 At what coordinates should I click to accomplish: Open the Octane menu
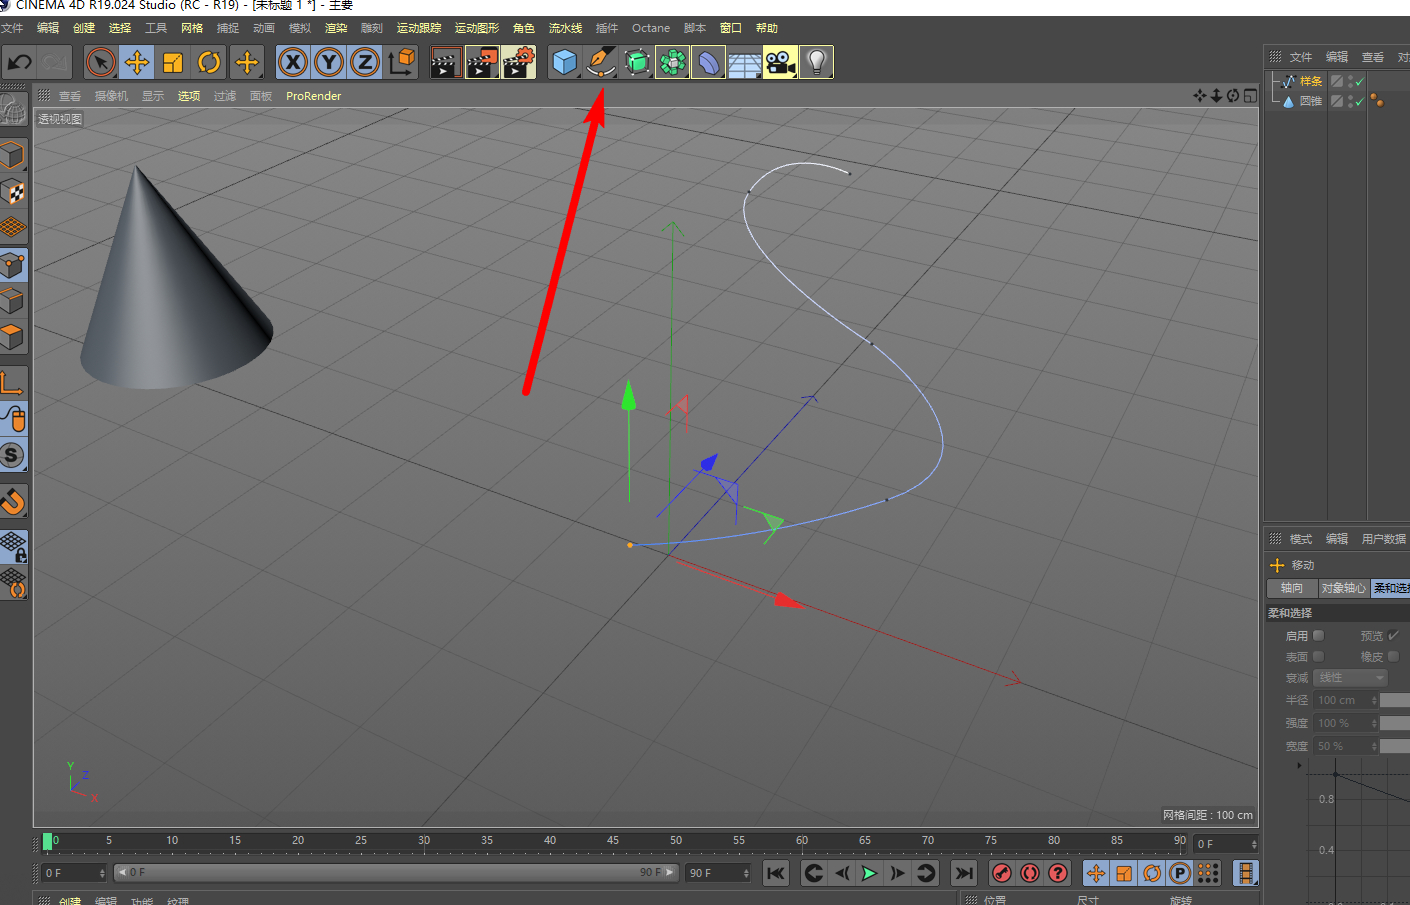(651, 28)
